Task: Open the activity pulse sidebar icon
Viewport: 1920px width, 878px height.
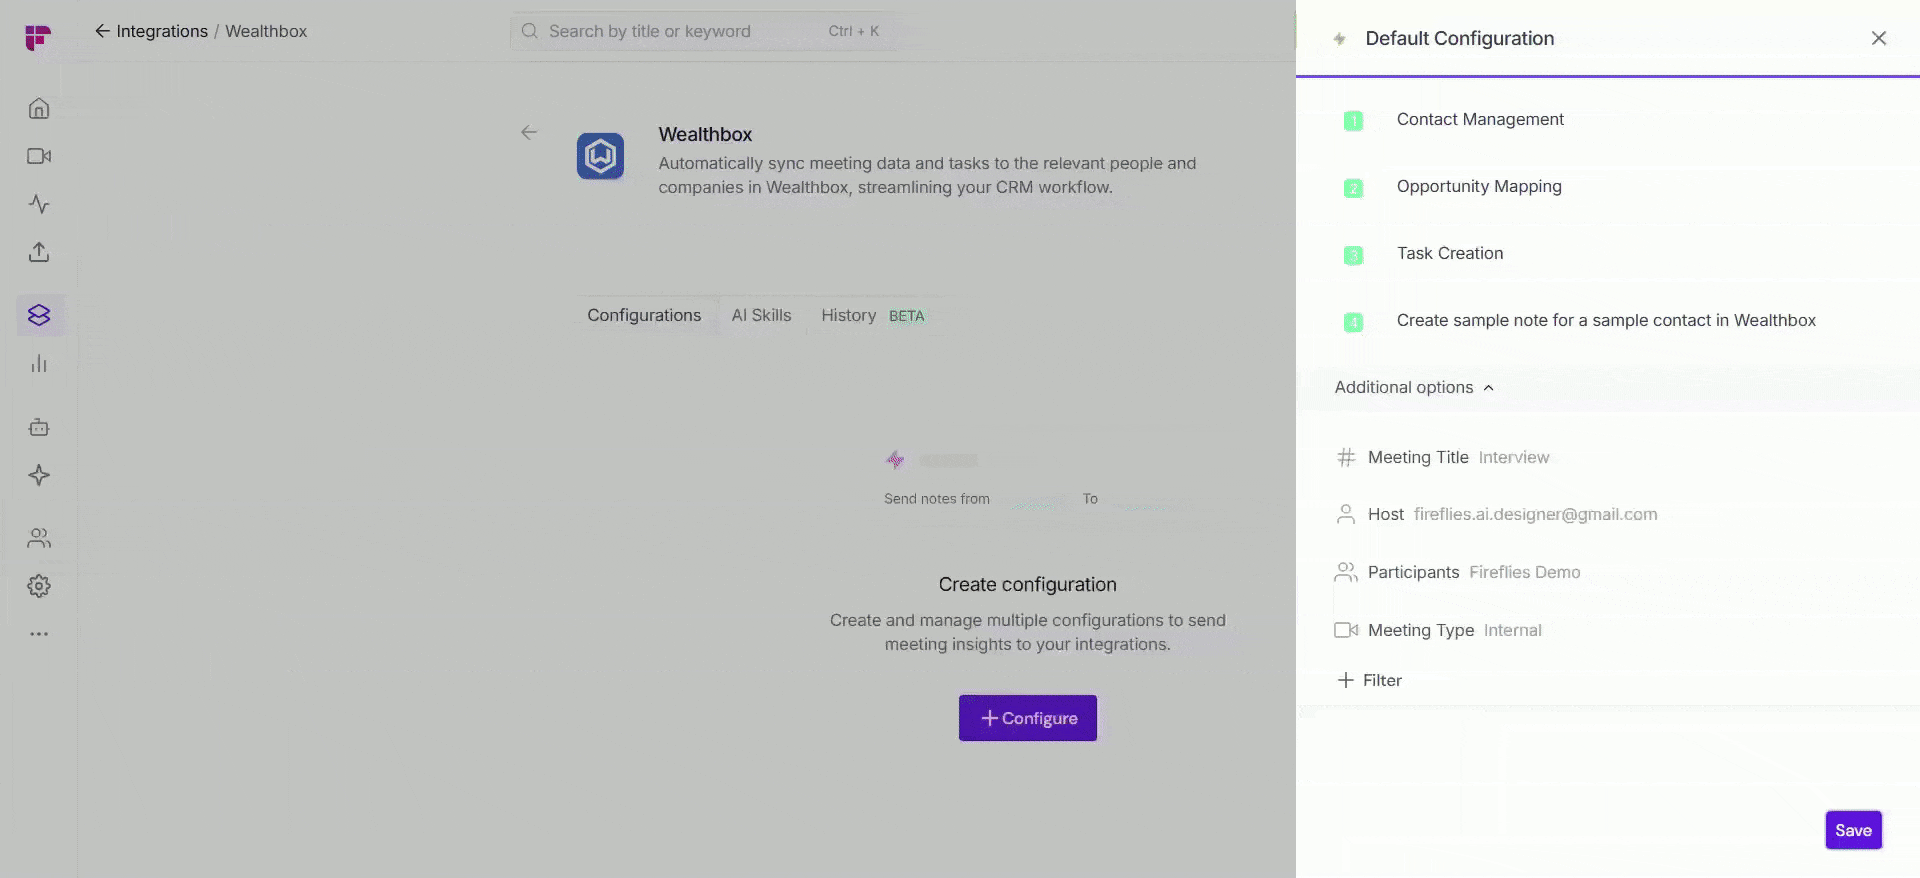Action: click(39, 204)
